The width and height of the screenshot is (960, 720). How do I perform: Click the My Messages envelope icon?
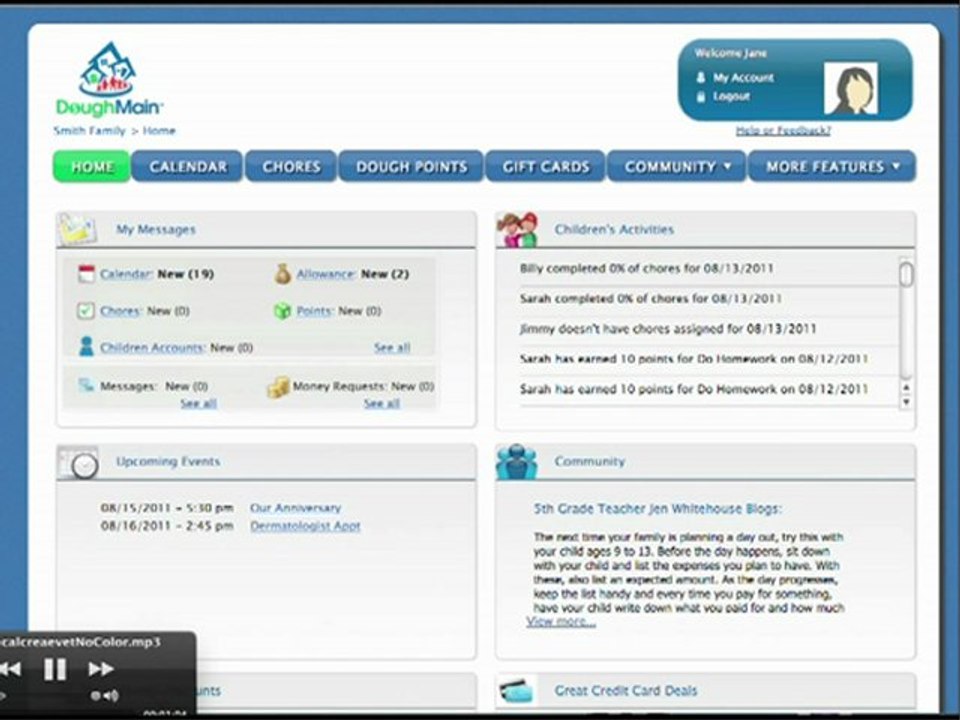click(x=77, y=230)
